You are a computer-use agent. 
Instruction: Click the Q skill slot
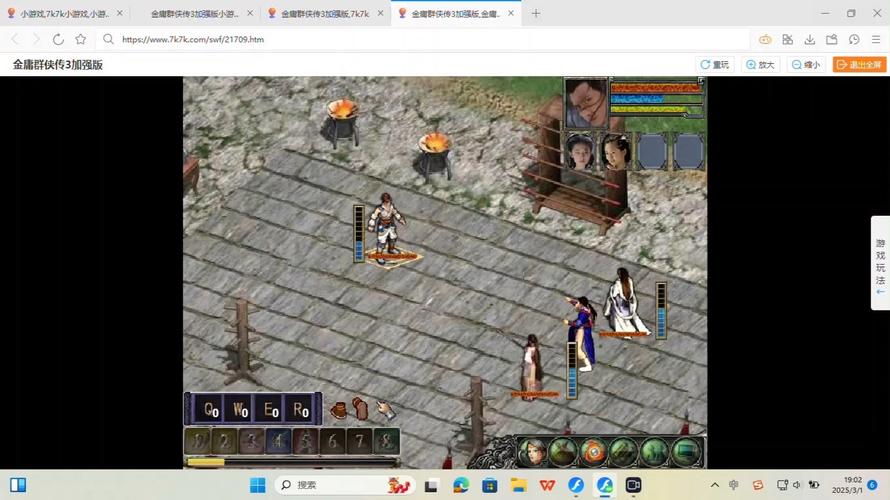point(209,409)
